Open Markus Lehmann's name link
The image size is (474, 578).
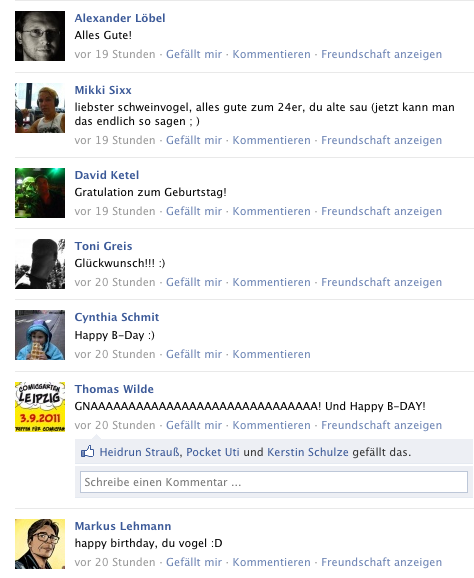[x=123, y=526]
